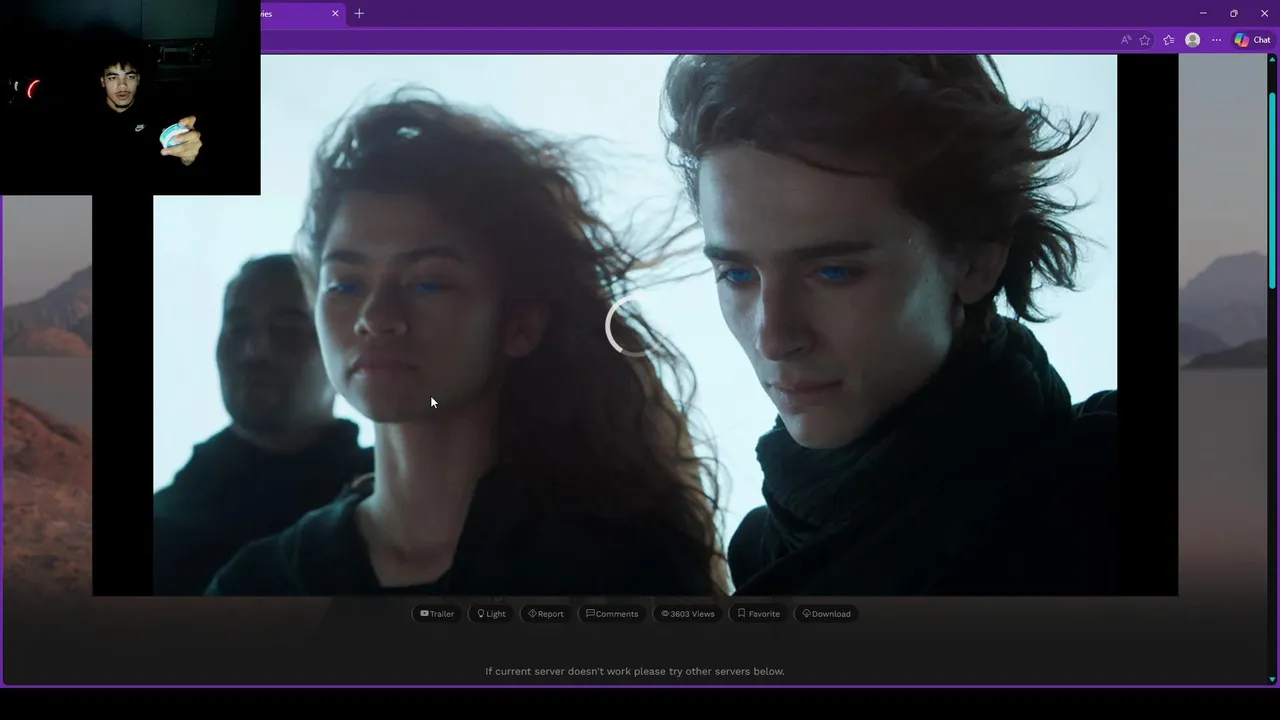The image size is (1280, 720).
Task: Click the speech bubble icon on Comments
Action: [x=590, y=614]
